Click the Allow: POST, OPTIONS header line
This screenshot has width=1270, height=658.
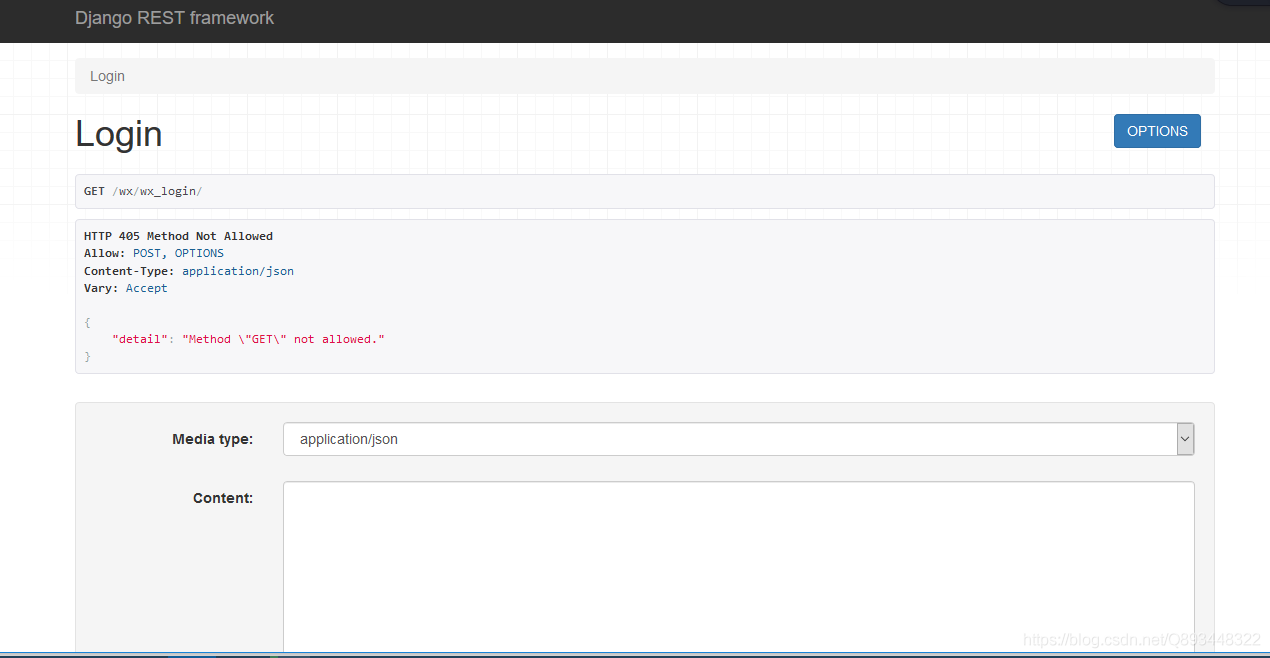coord(154,253)
